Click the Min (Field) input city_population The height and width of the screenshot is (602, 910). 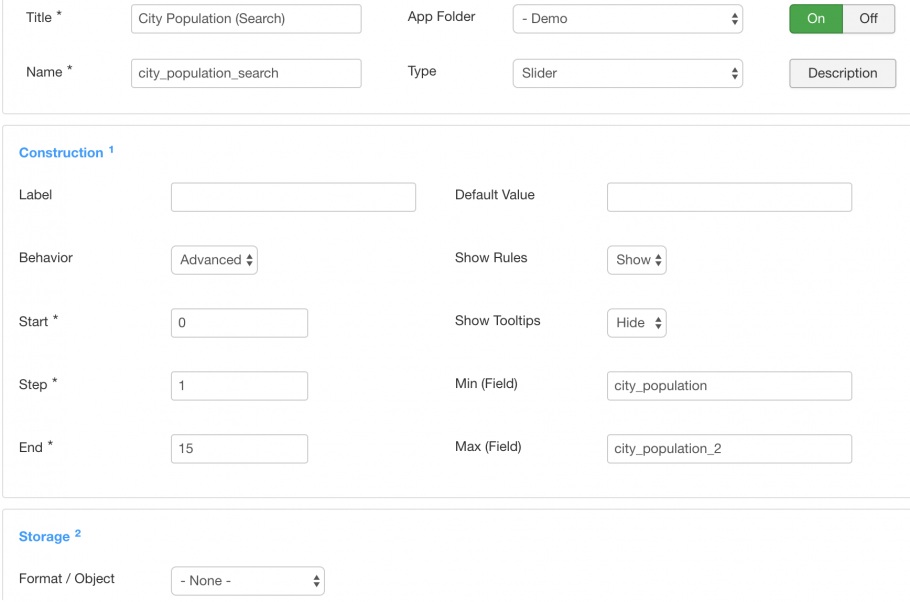tap(730, 385)
